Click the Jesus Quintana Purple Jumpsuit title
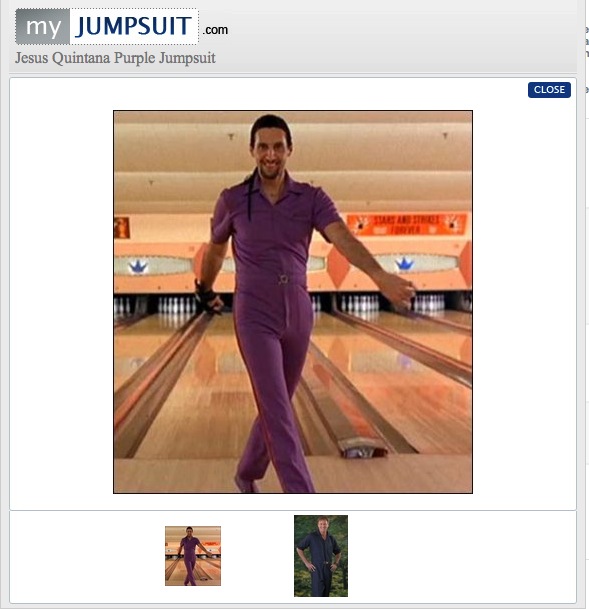Viewport: 589px width, 609px height. point(115,58)
